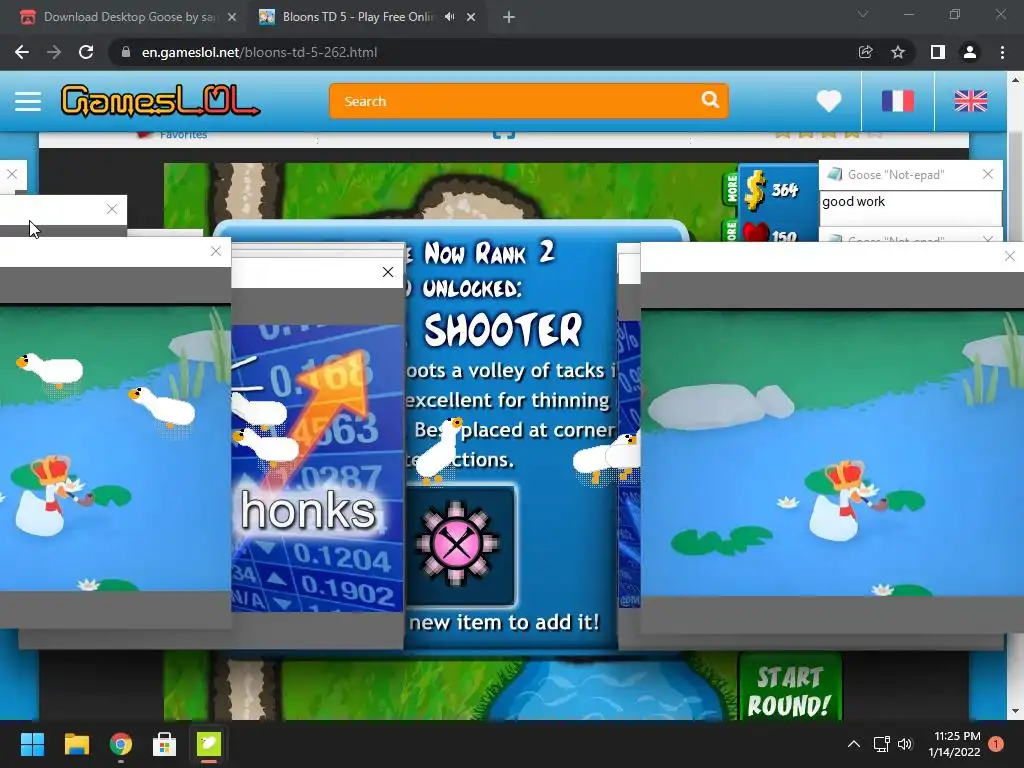Open the network tray icon
This screenshot has height=768, width=1024.
click(882, 744)
